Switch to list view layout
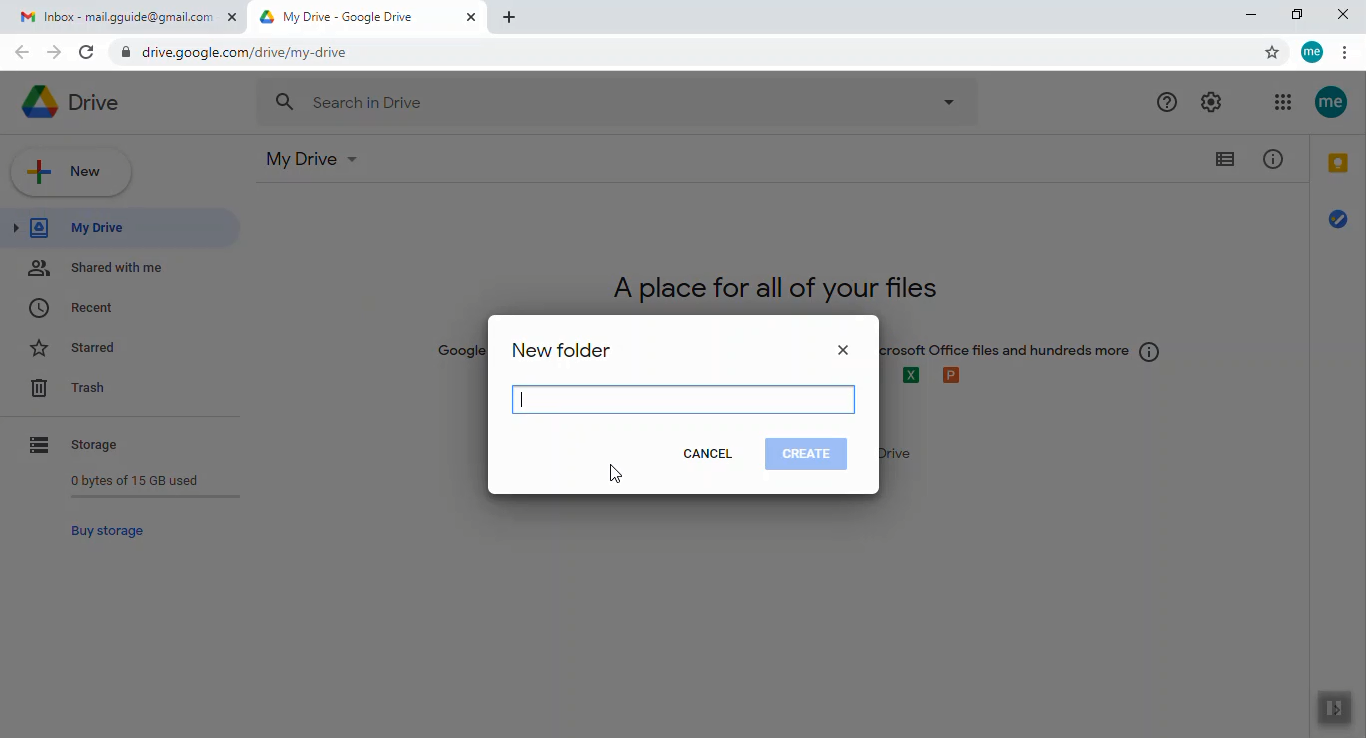The width and height of the screenshot is (1366, 738). pos(1224,159)
